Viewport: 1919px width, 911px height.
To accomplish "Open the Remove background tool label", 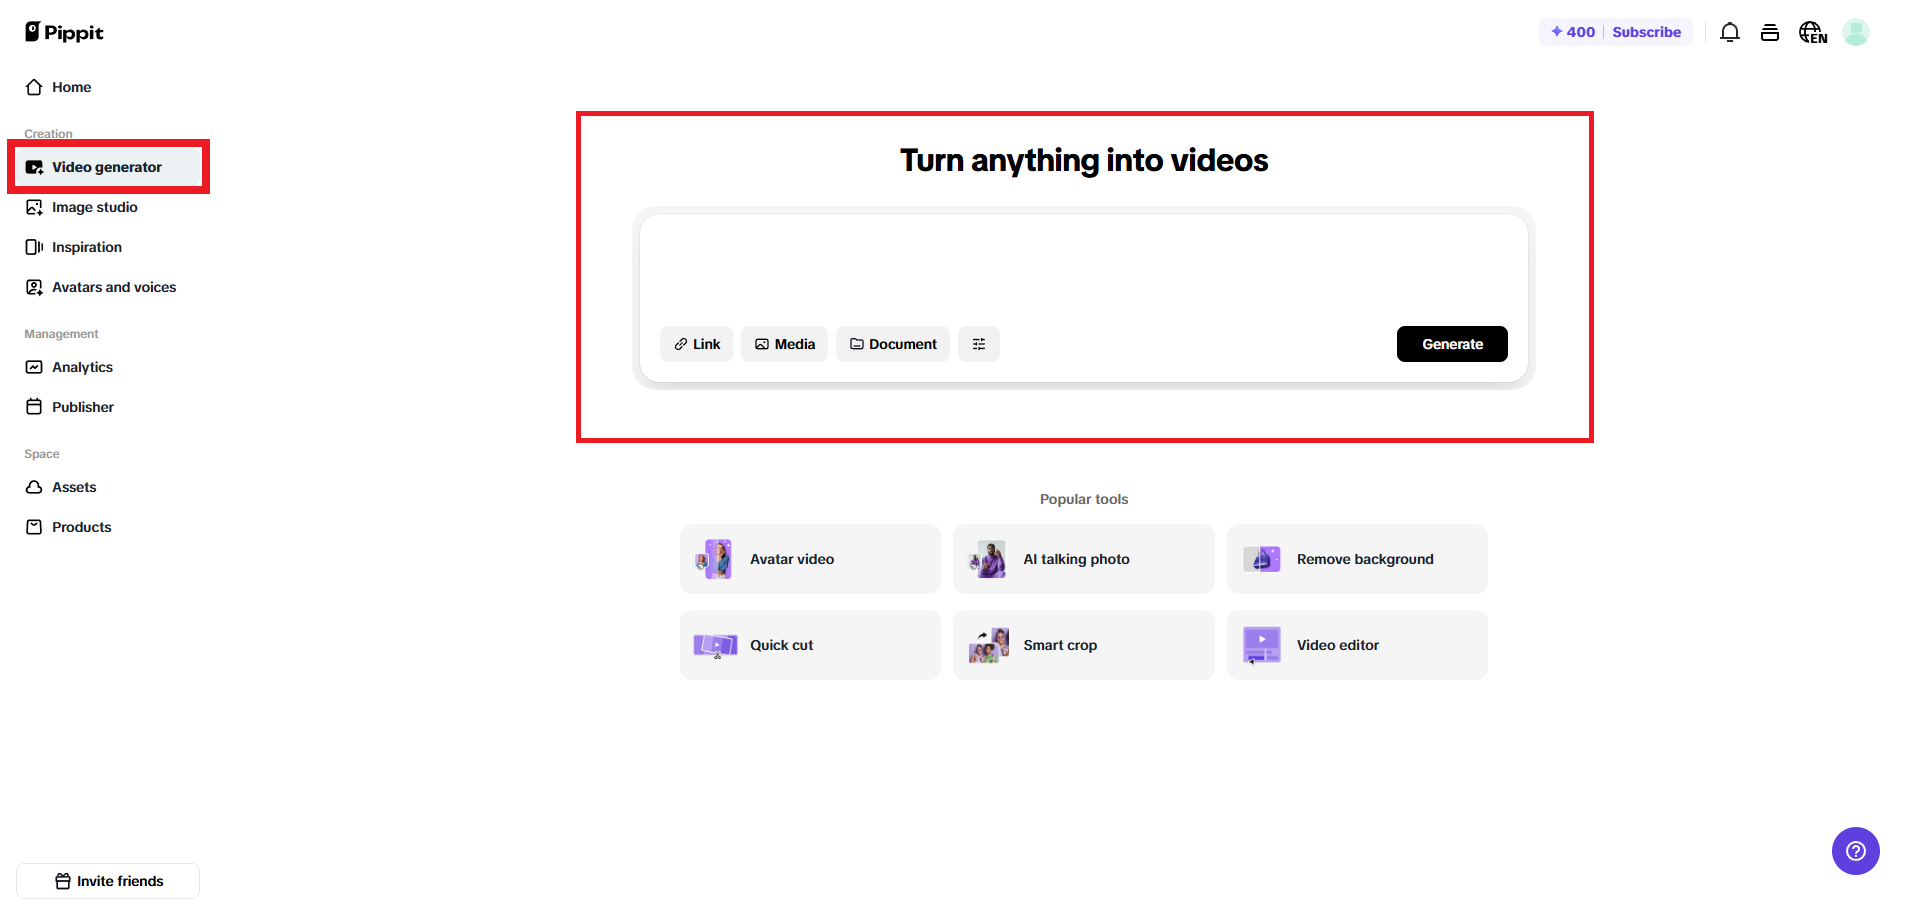I will [x=1365, y=559].
